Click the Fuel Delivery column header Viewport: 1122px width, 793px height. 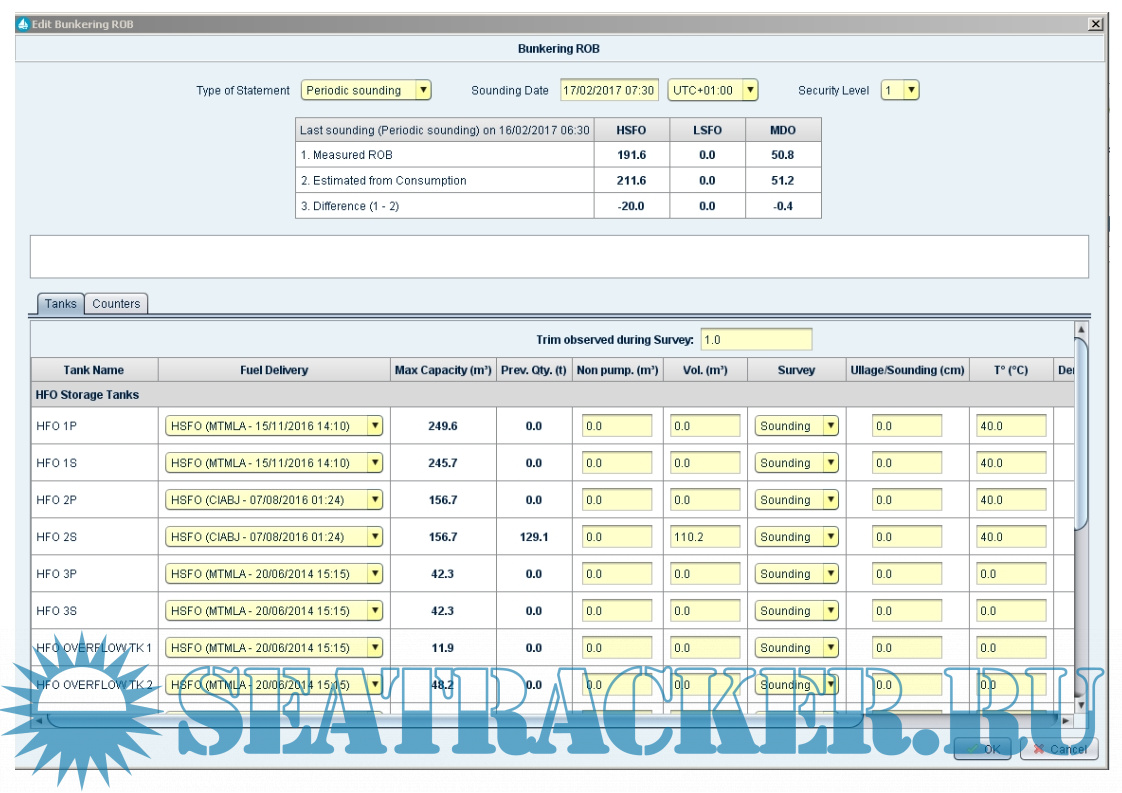pyautogui.click(x=274, y=370)
